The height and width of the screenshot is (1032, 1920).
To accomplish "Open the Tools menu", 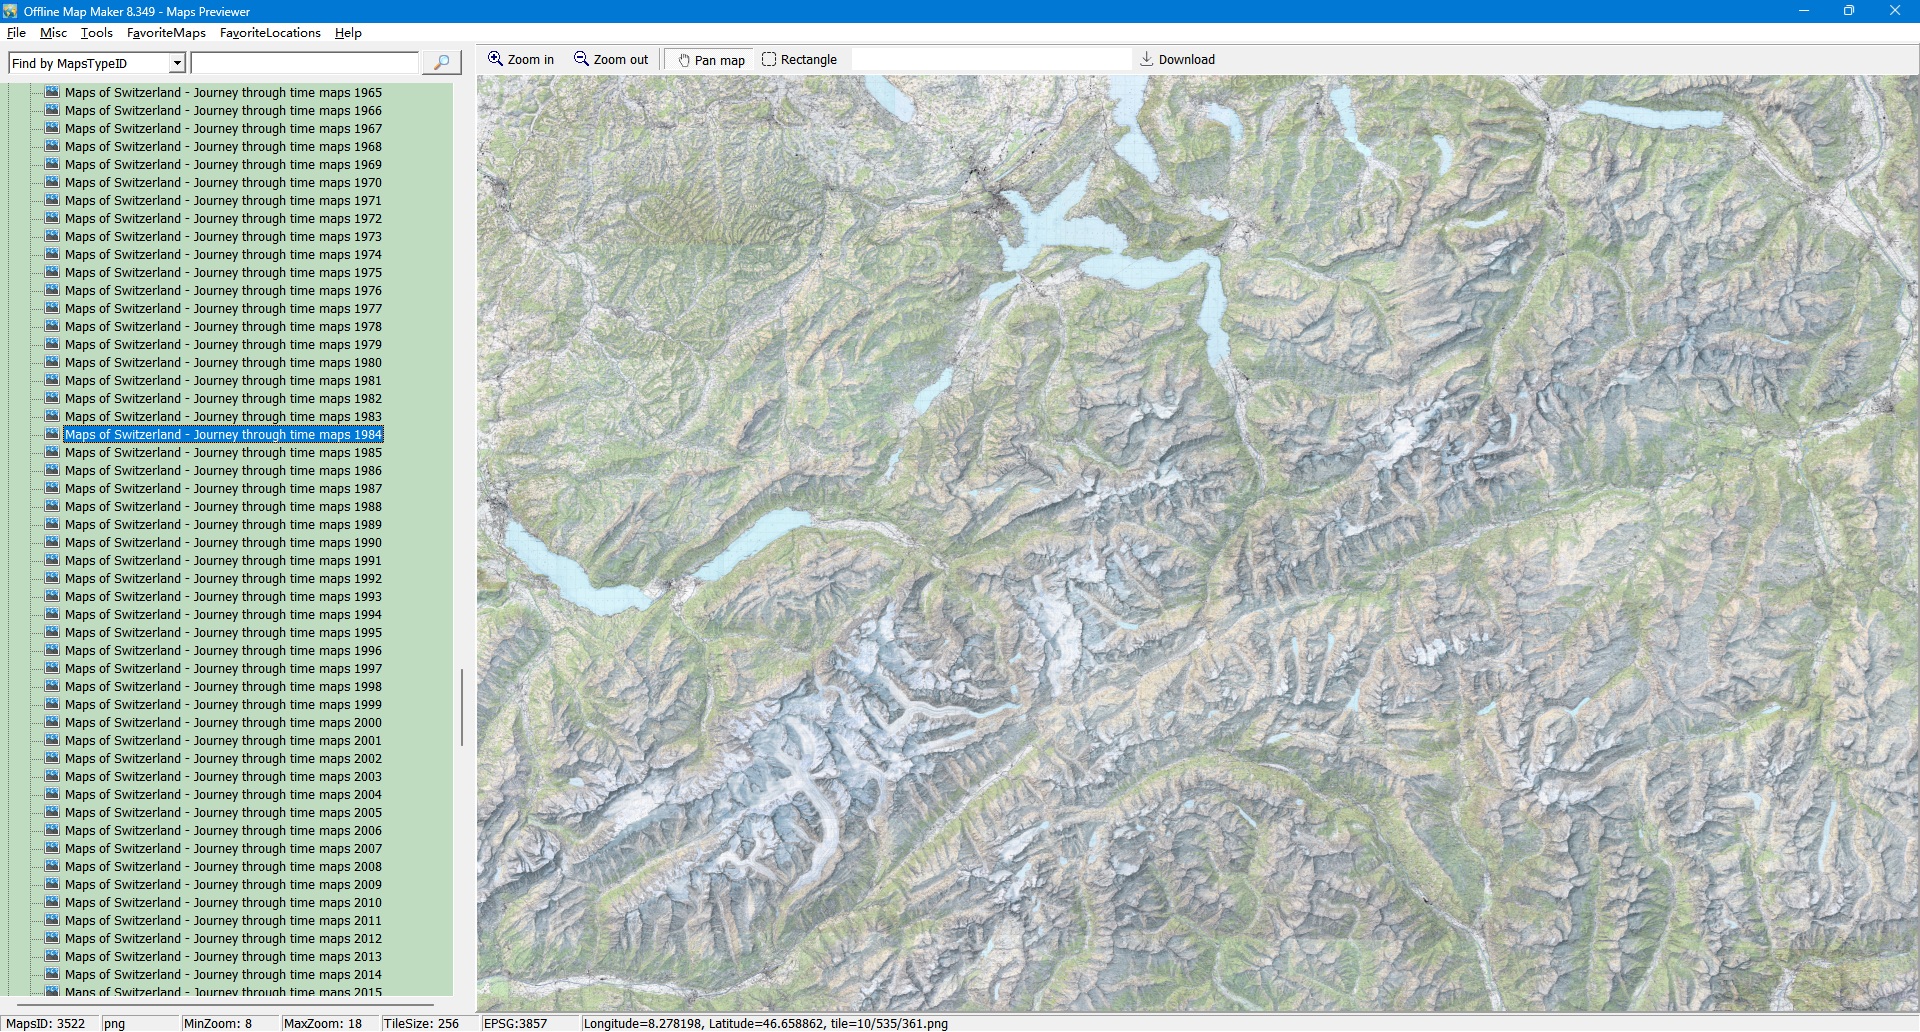I will pyautogui.click(x=96, y=33).
